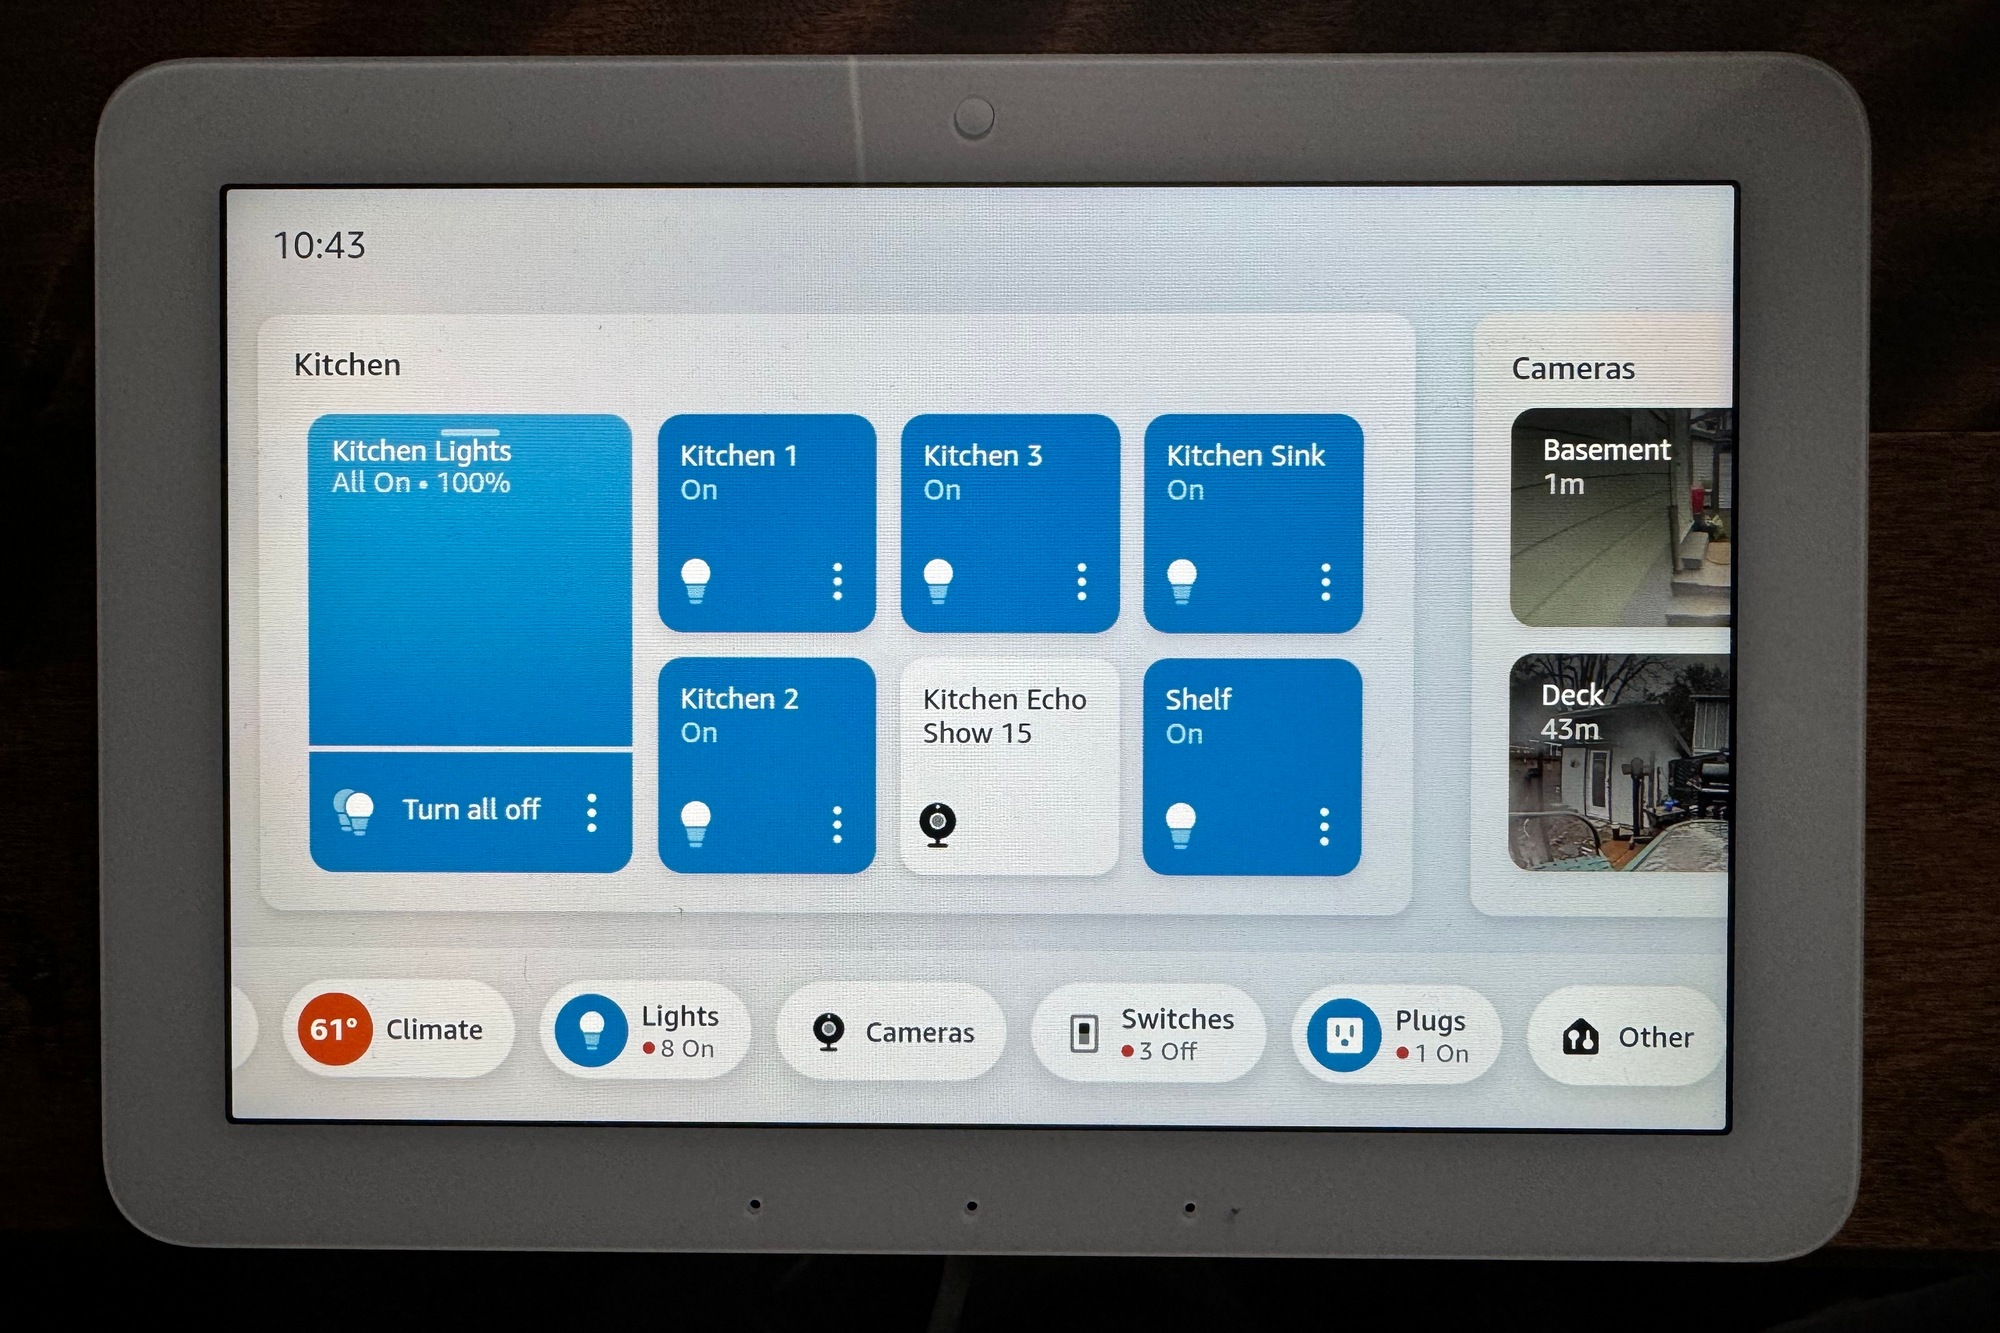The image size is (2000, 1333).
Task: Tap the Kitchen Echo Show 15 camera icon
Action: point(941,818)
